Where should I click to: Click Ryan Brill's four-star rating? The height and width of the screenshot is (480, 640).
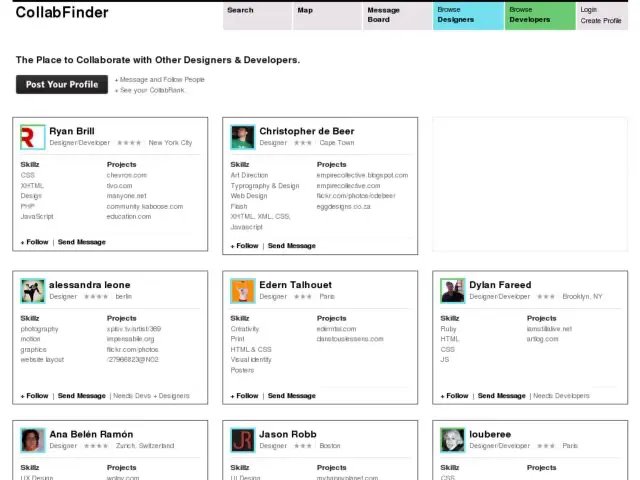click(x=129, y=143)
